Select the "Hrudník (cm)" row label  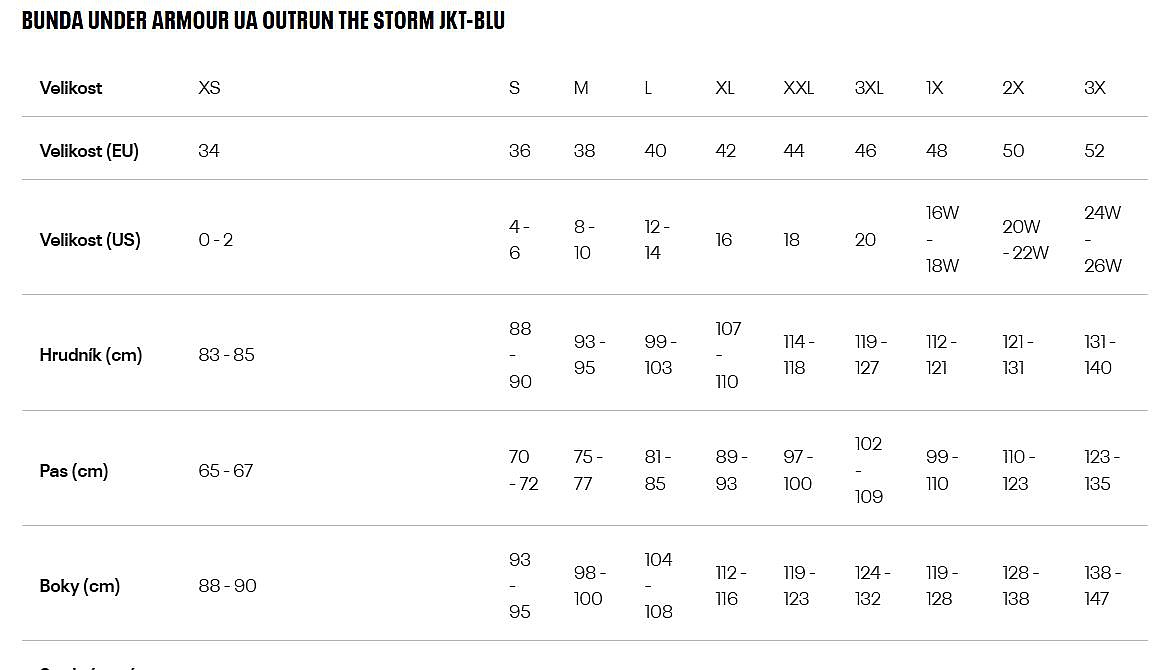click(x=91, y=355)
